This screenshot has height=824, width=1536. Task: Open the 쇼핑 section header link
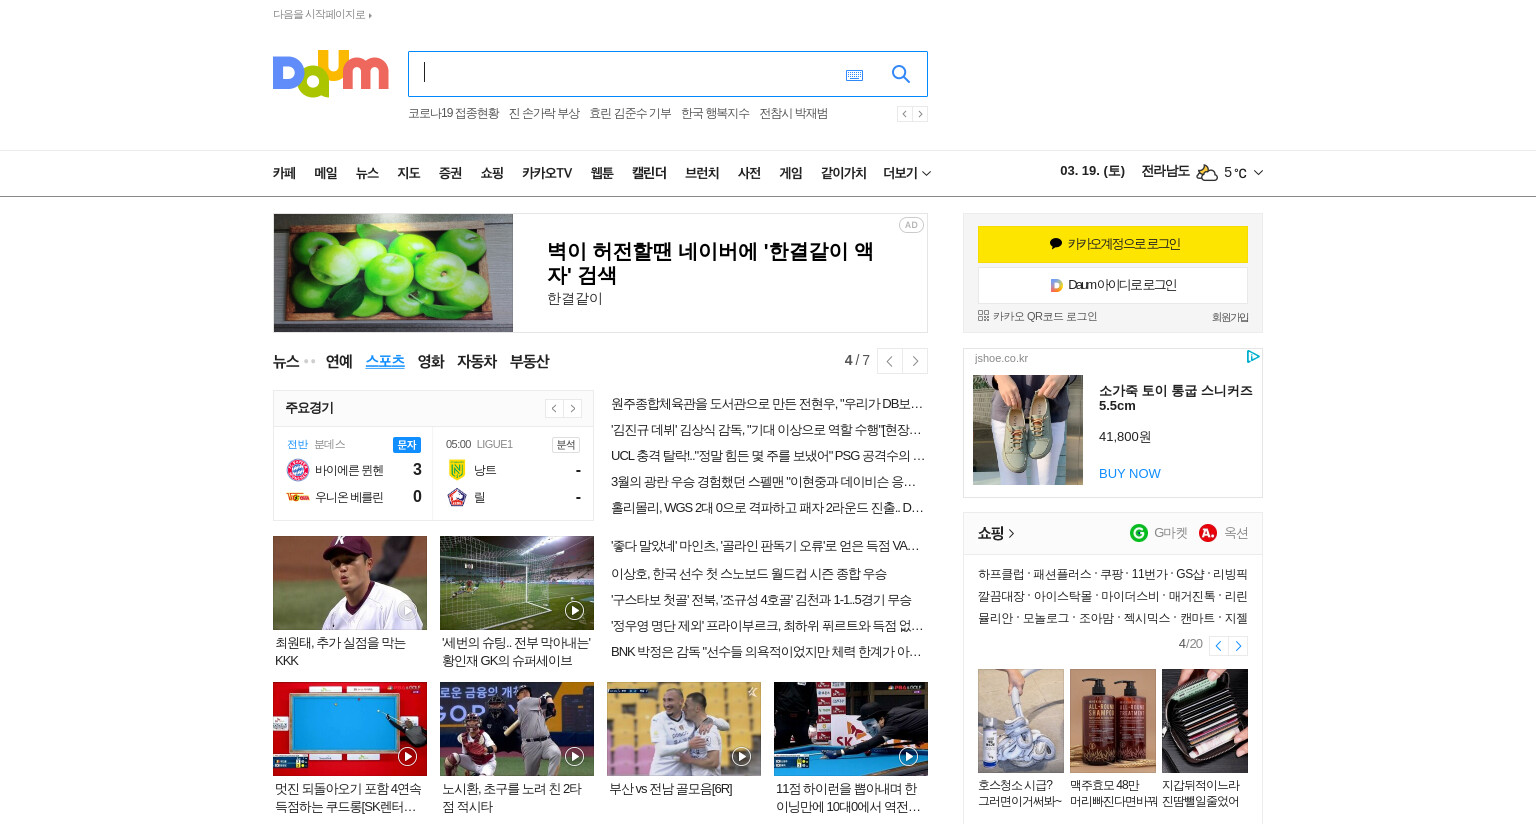point(996,534)
